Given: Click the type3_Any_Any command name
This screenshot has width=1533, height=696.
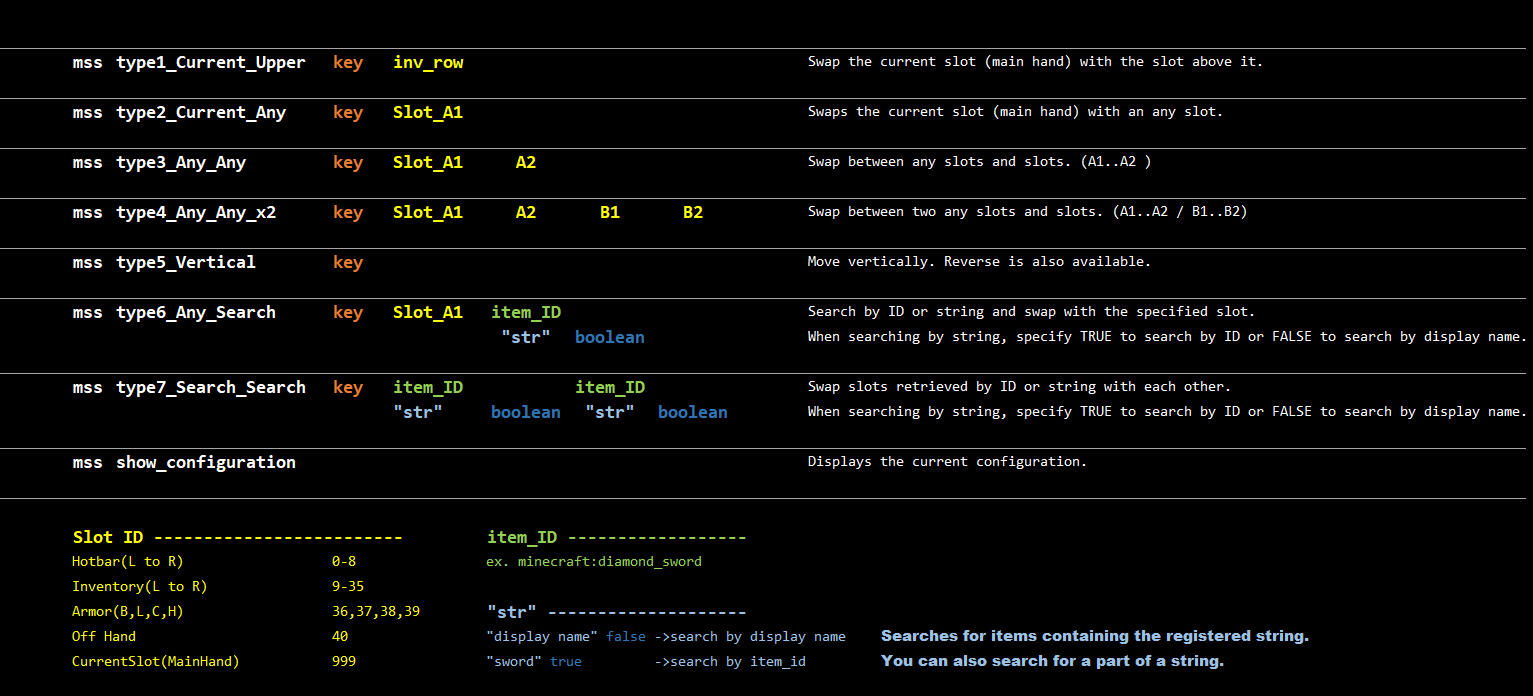Looking at the screenshot, I should tap(180, 162).
